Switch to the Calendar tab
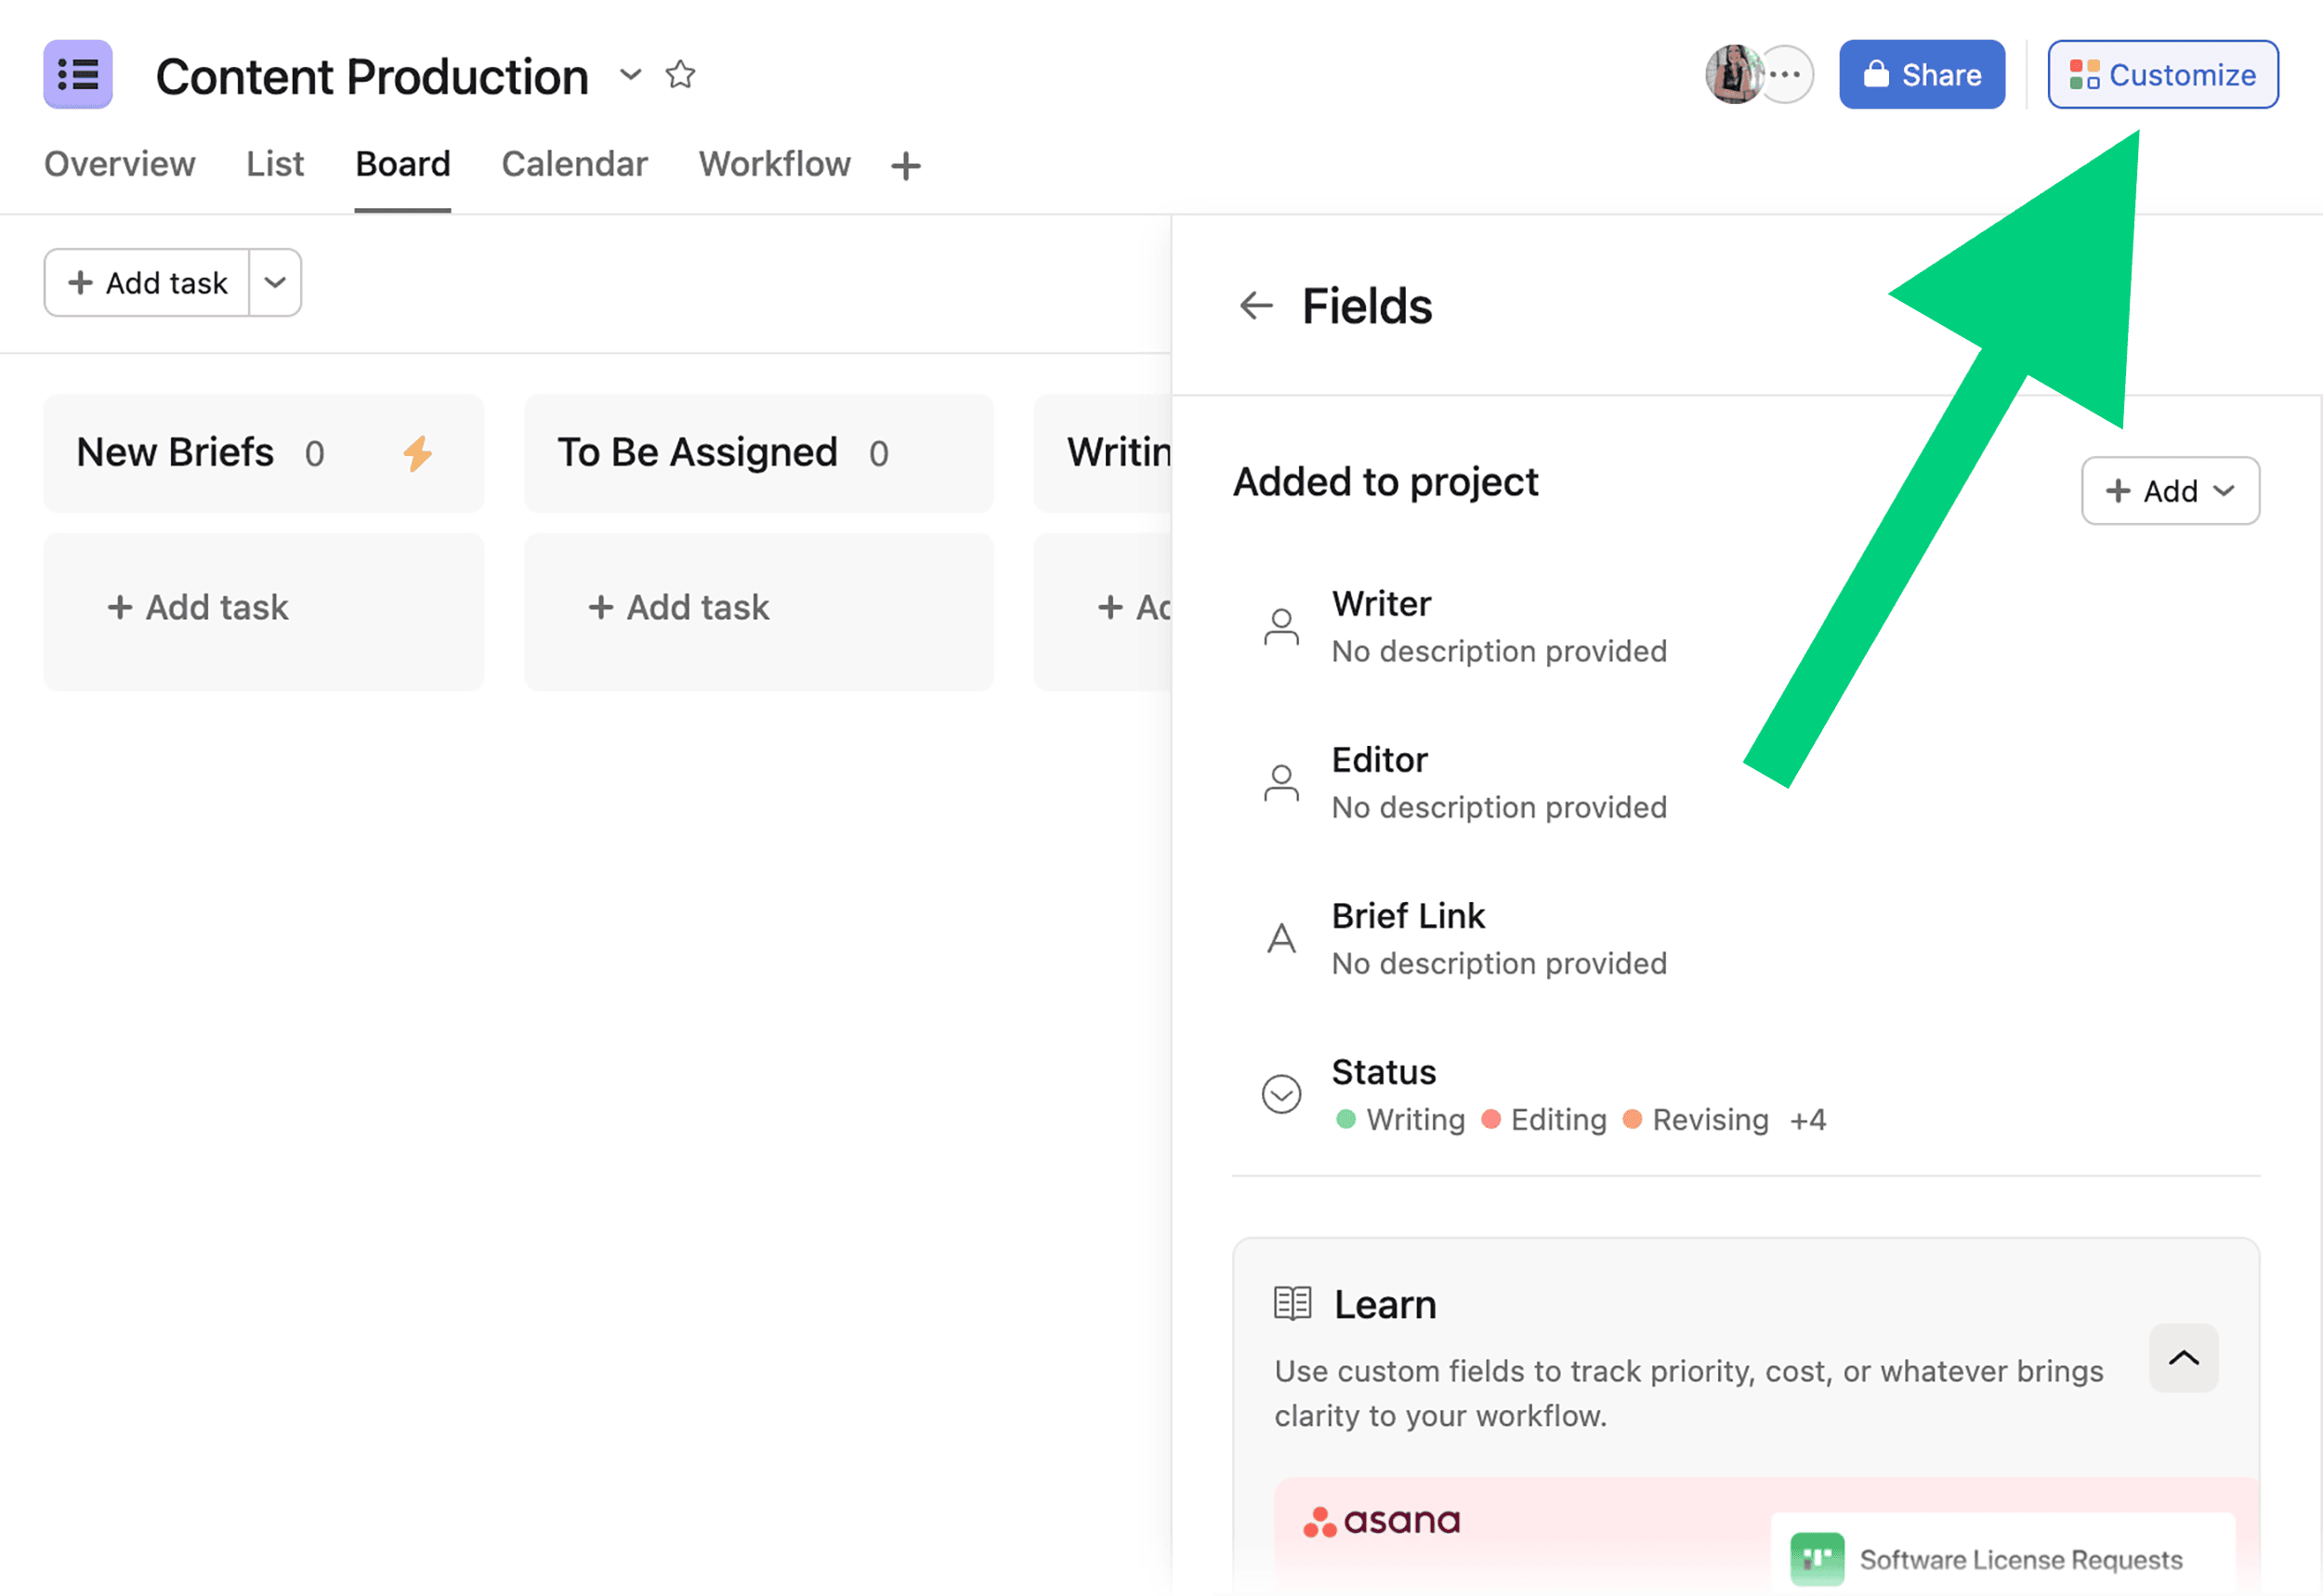The height and width of the screenshot is (1596, 2323). pos(574,164)
